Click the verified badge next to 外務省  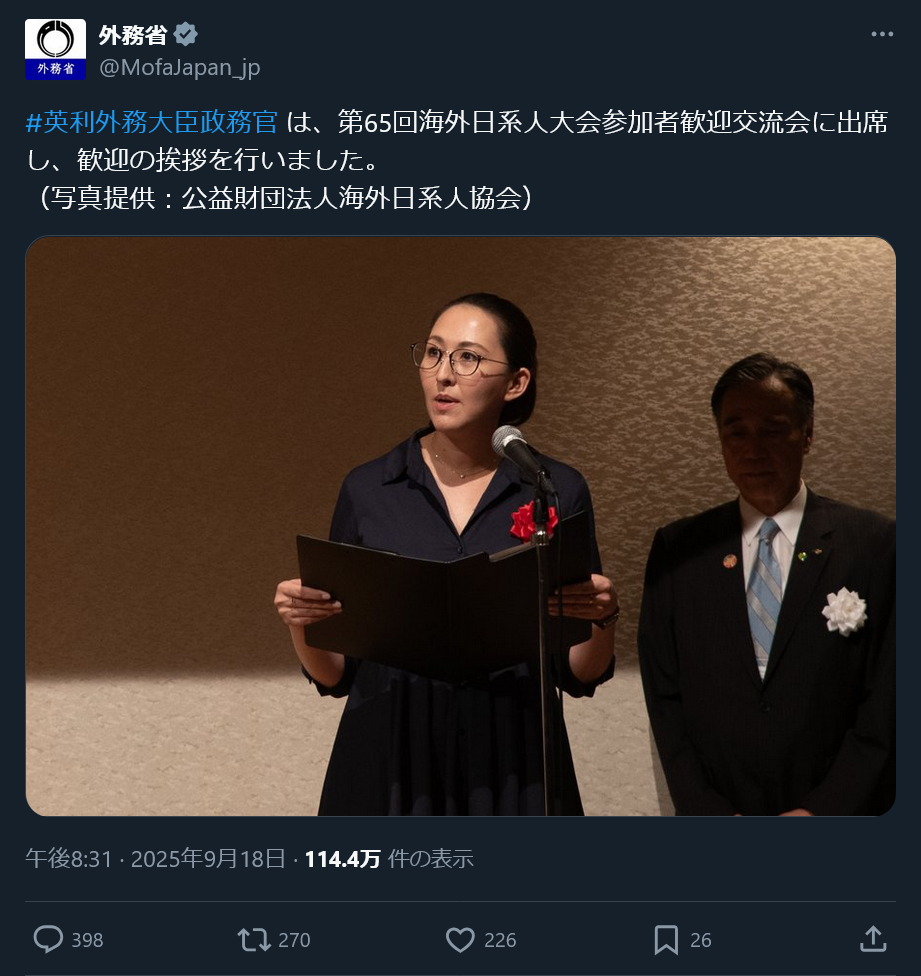[x=185, y=34]
